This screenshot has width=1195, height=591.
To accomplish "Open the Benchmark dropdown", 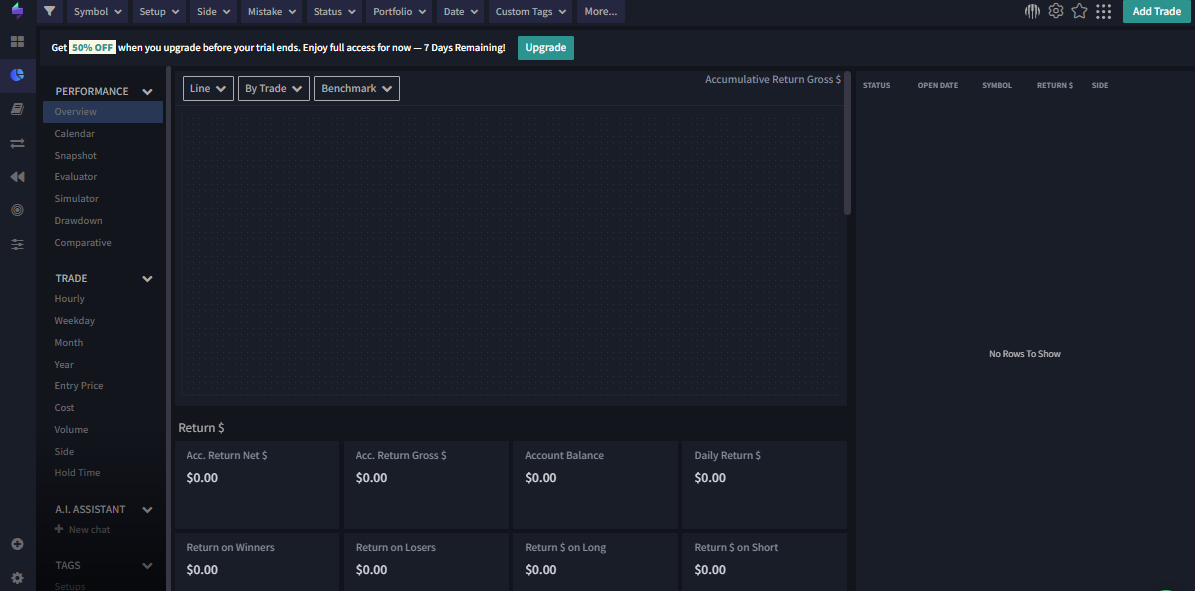I will coord(357,88).
